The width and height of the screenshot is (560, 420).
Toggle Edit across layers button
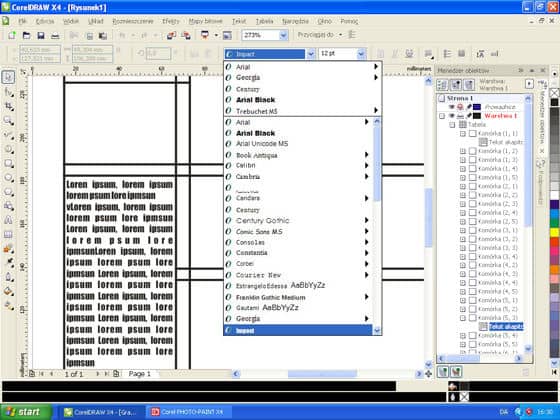(456, 85)
